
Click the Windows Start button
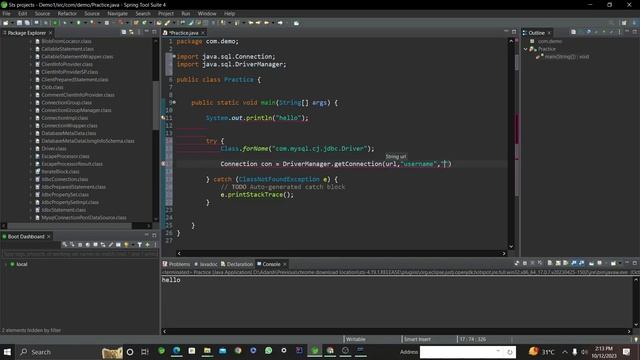point(7,351)
